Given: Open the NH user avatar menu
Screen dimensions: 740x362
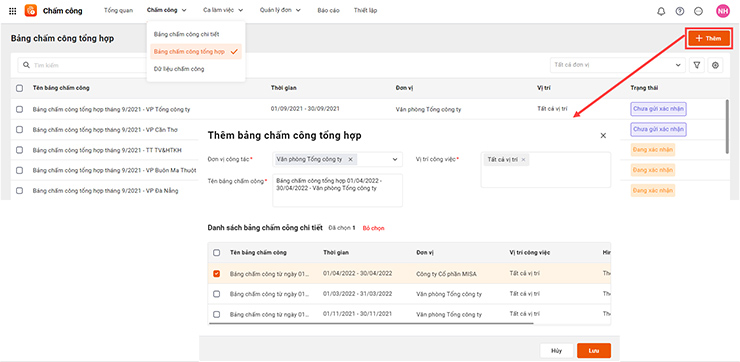Looking at the screenshot, I should (723, 11).
